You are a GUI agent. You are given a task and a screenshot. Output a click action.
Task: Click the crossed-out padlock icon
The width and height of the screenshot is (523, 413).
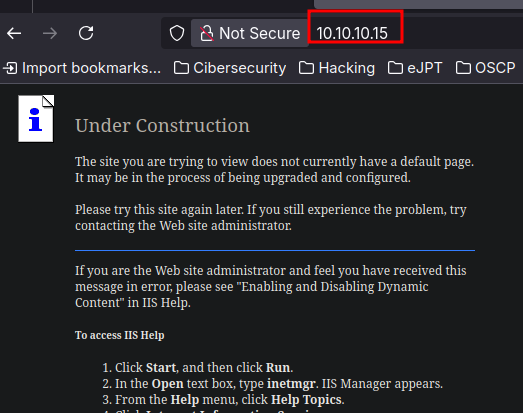pyautogui.click(x=207, y=34)
